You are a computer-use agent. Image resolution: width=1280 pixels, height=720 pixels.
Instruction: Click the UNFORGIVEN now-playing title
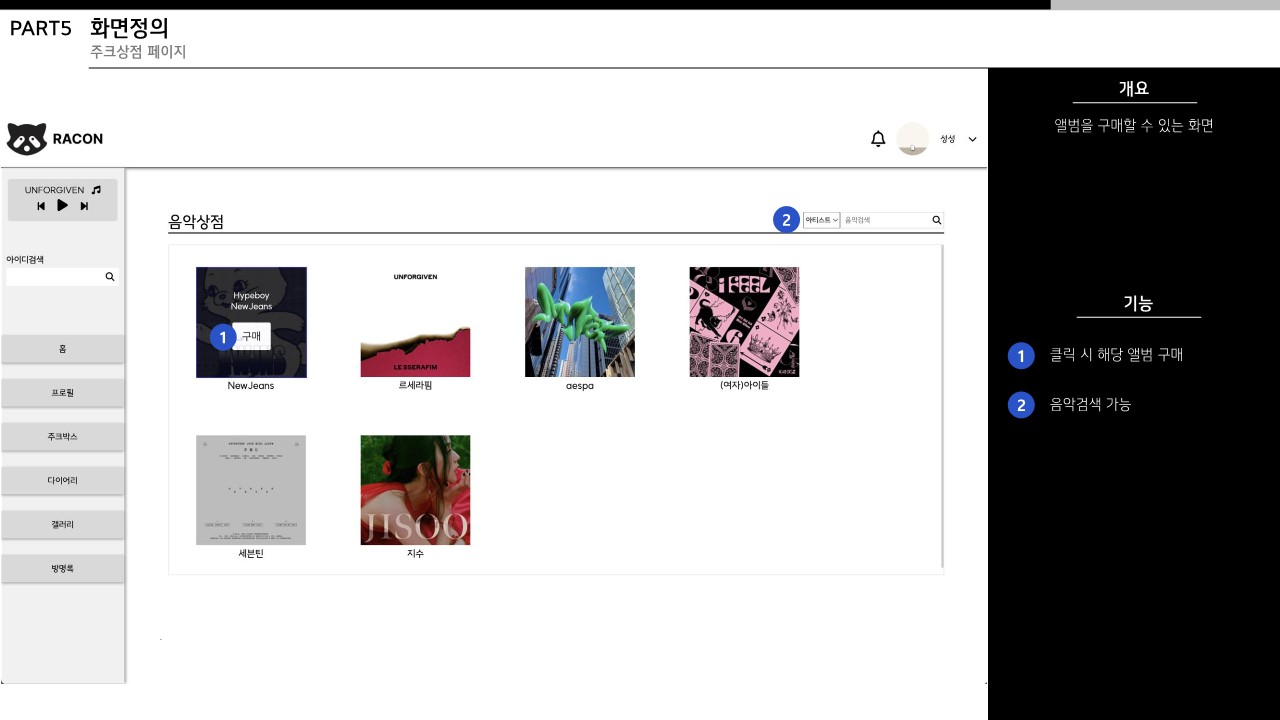[54, 190]
